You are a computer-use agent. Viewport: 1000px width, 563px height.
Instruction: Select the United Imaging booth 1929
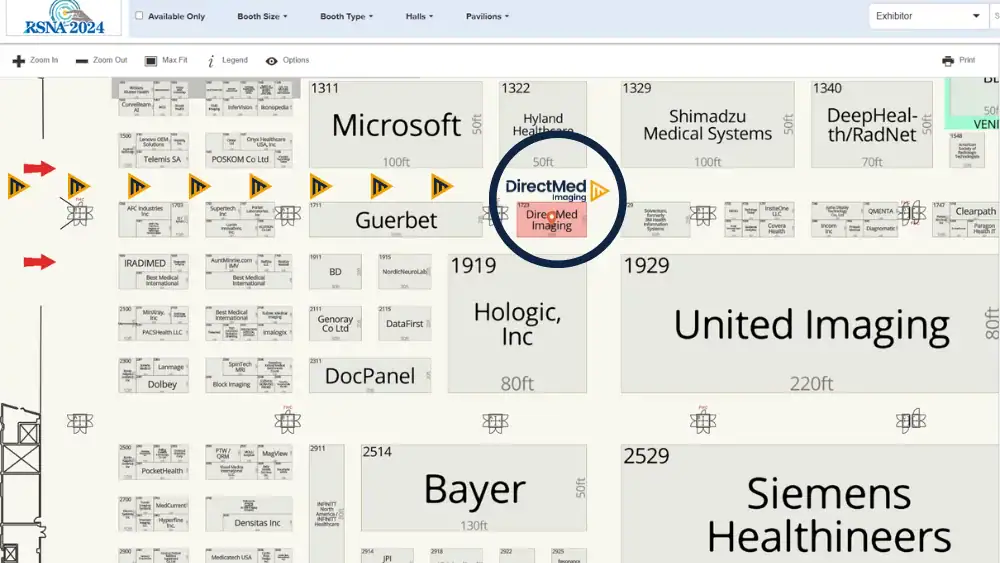coord(810,323)
